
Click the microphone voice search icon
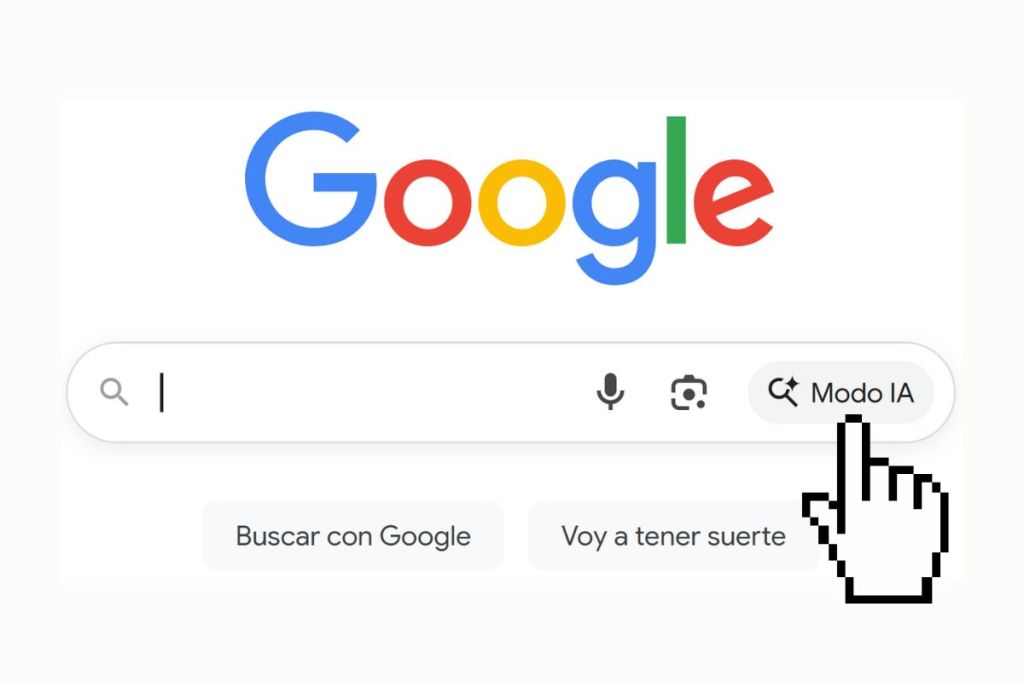coord(611,392)
